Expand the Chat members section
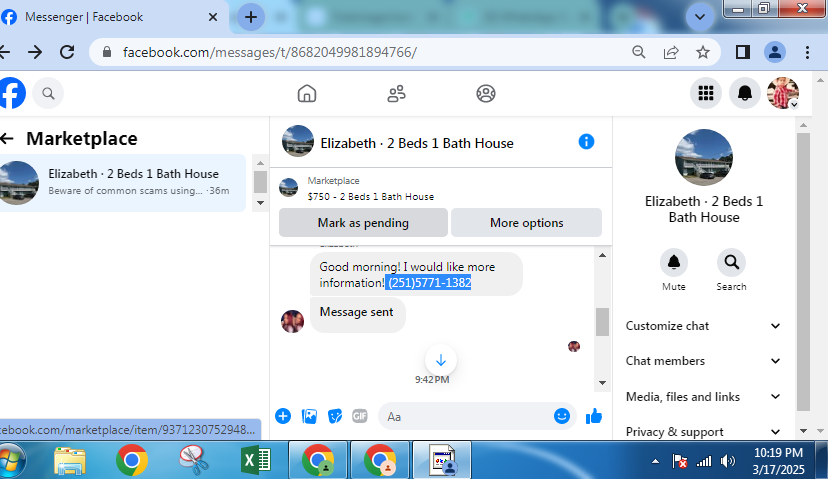 pos(703,361)
